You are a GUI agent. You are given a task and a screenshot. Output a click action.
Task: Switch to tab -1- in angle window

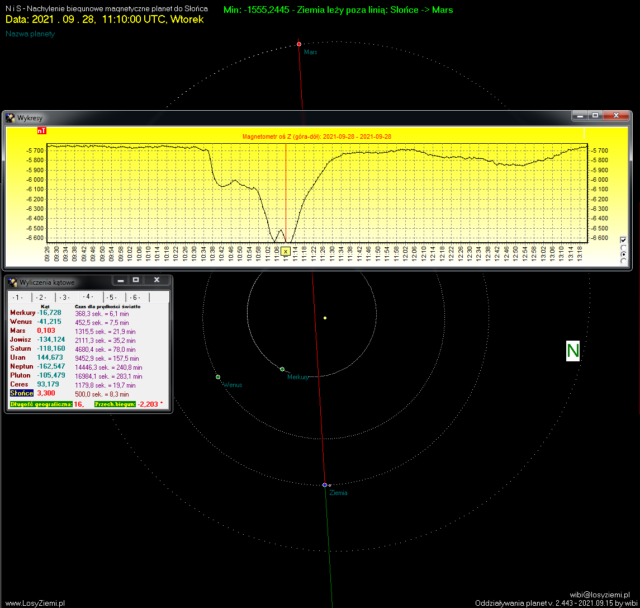[x=18, y=298]
